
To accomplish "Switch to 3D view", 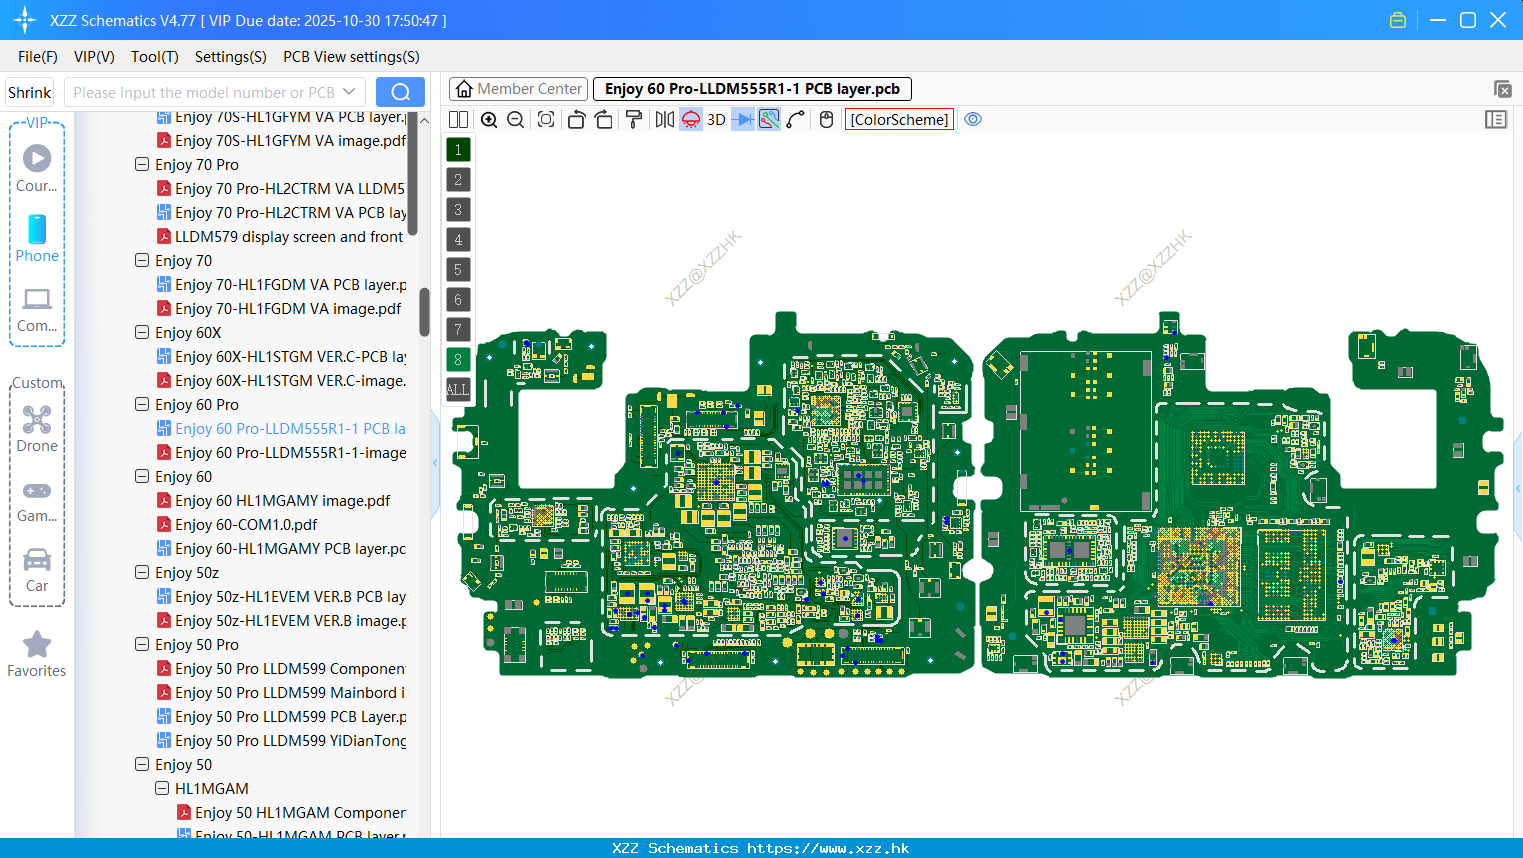I will pos(716,119).
